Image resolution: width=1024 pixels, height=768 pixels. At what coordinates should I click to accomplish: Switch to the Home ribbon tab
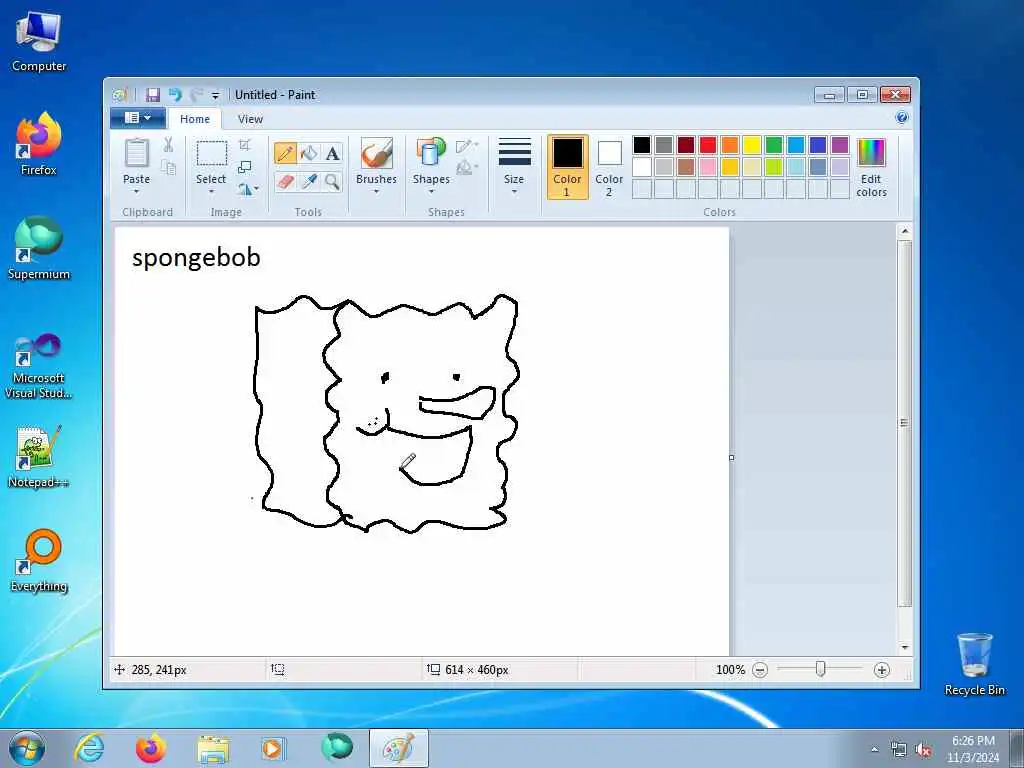point(195,119)
